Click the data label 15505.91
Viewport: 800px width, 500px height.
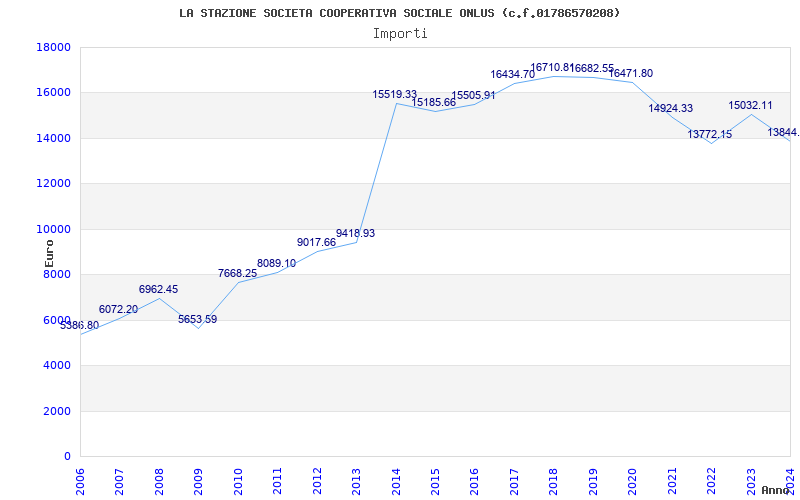473,95
